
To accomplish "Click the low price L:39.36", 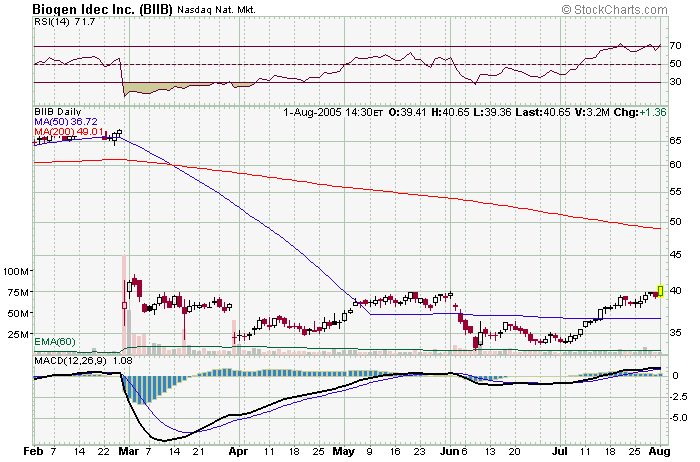I will click(x=492, y=112).
